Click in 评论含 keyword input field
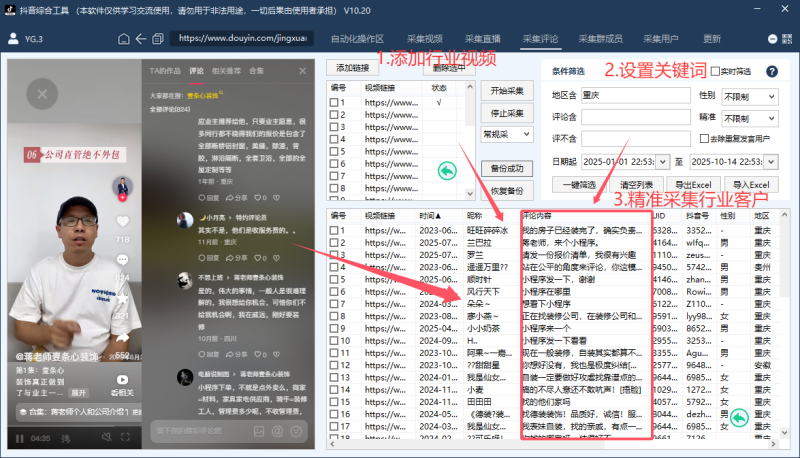This screenshot has width=800, height=458. click(636, 117)
